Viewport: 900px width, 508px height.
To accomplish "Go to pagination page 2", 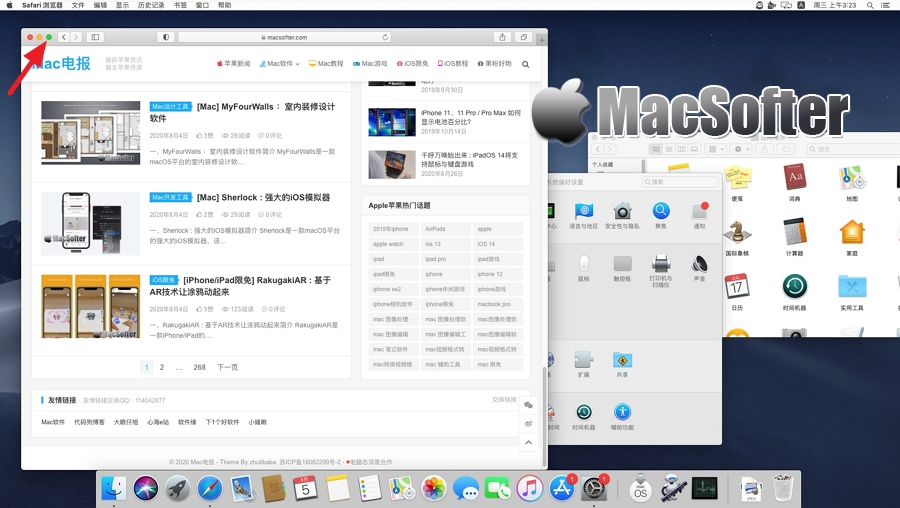I will [162, 367].
